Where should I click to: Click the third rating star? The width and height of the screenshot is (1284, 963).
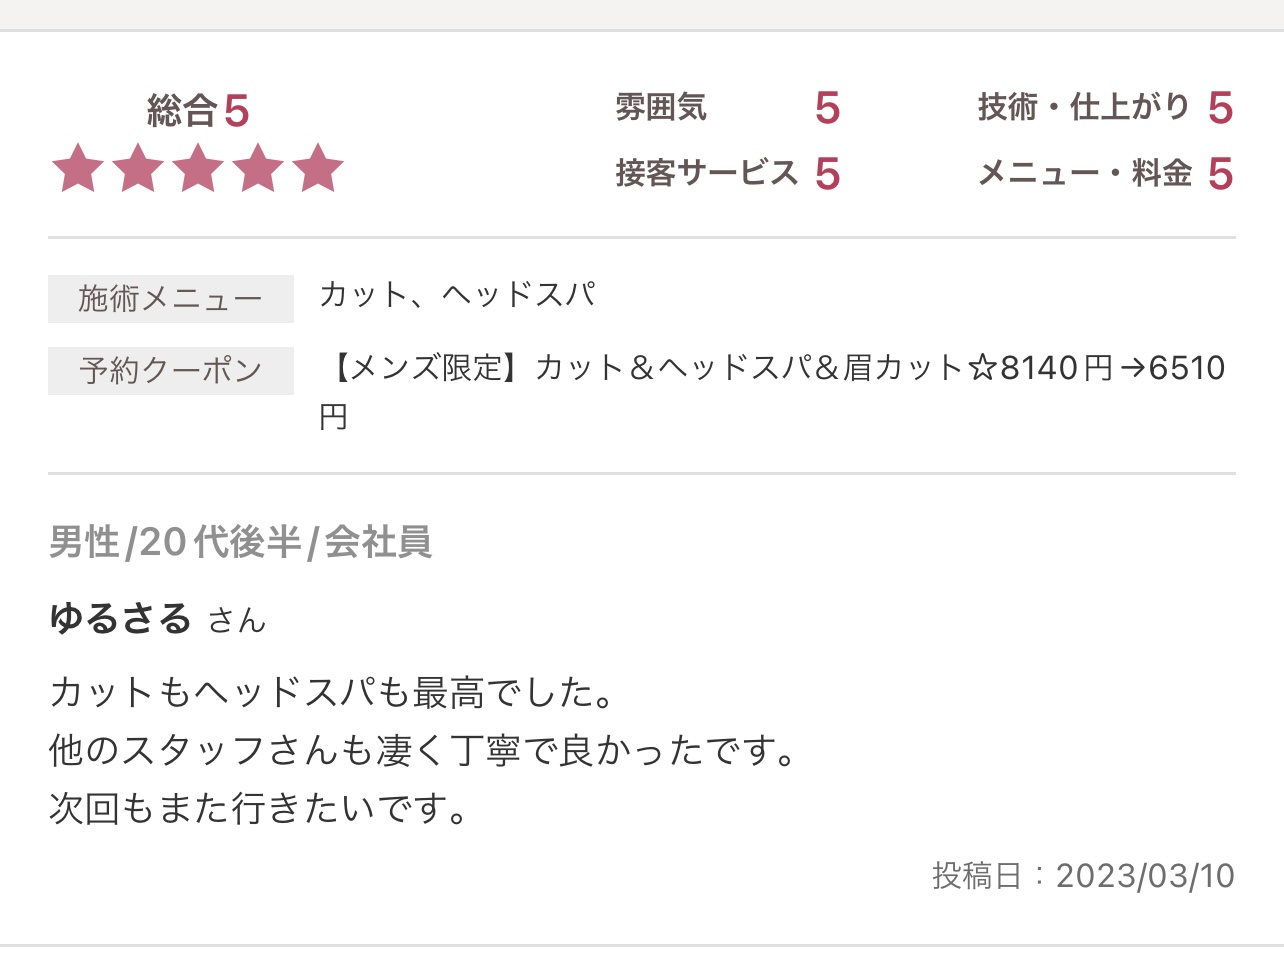click(x=198, y=167)
